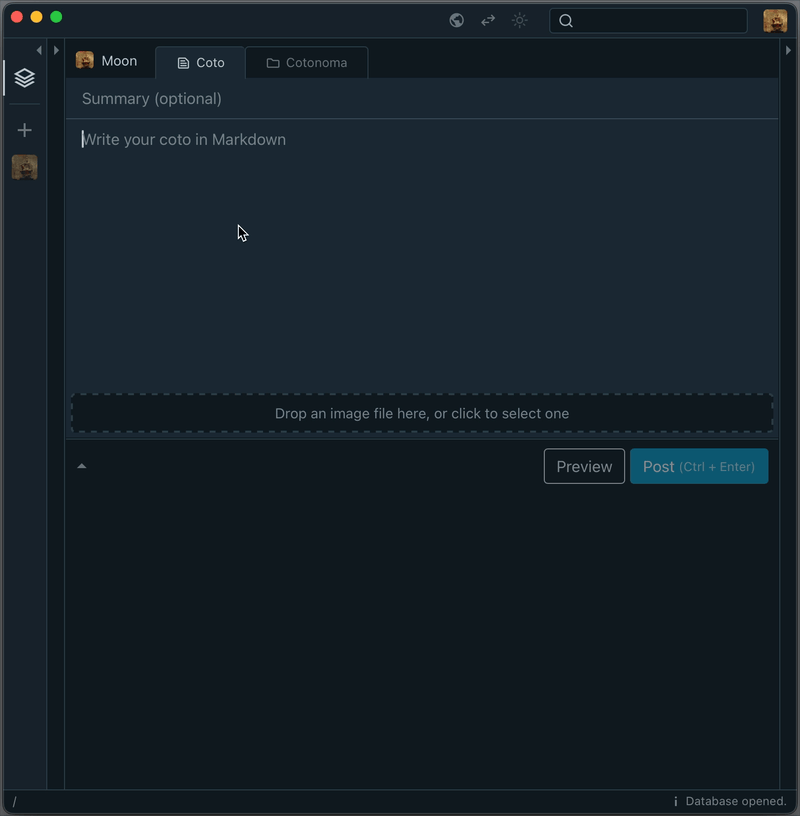Select the stacked layers icon in sidebar

tap(25, 78)
